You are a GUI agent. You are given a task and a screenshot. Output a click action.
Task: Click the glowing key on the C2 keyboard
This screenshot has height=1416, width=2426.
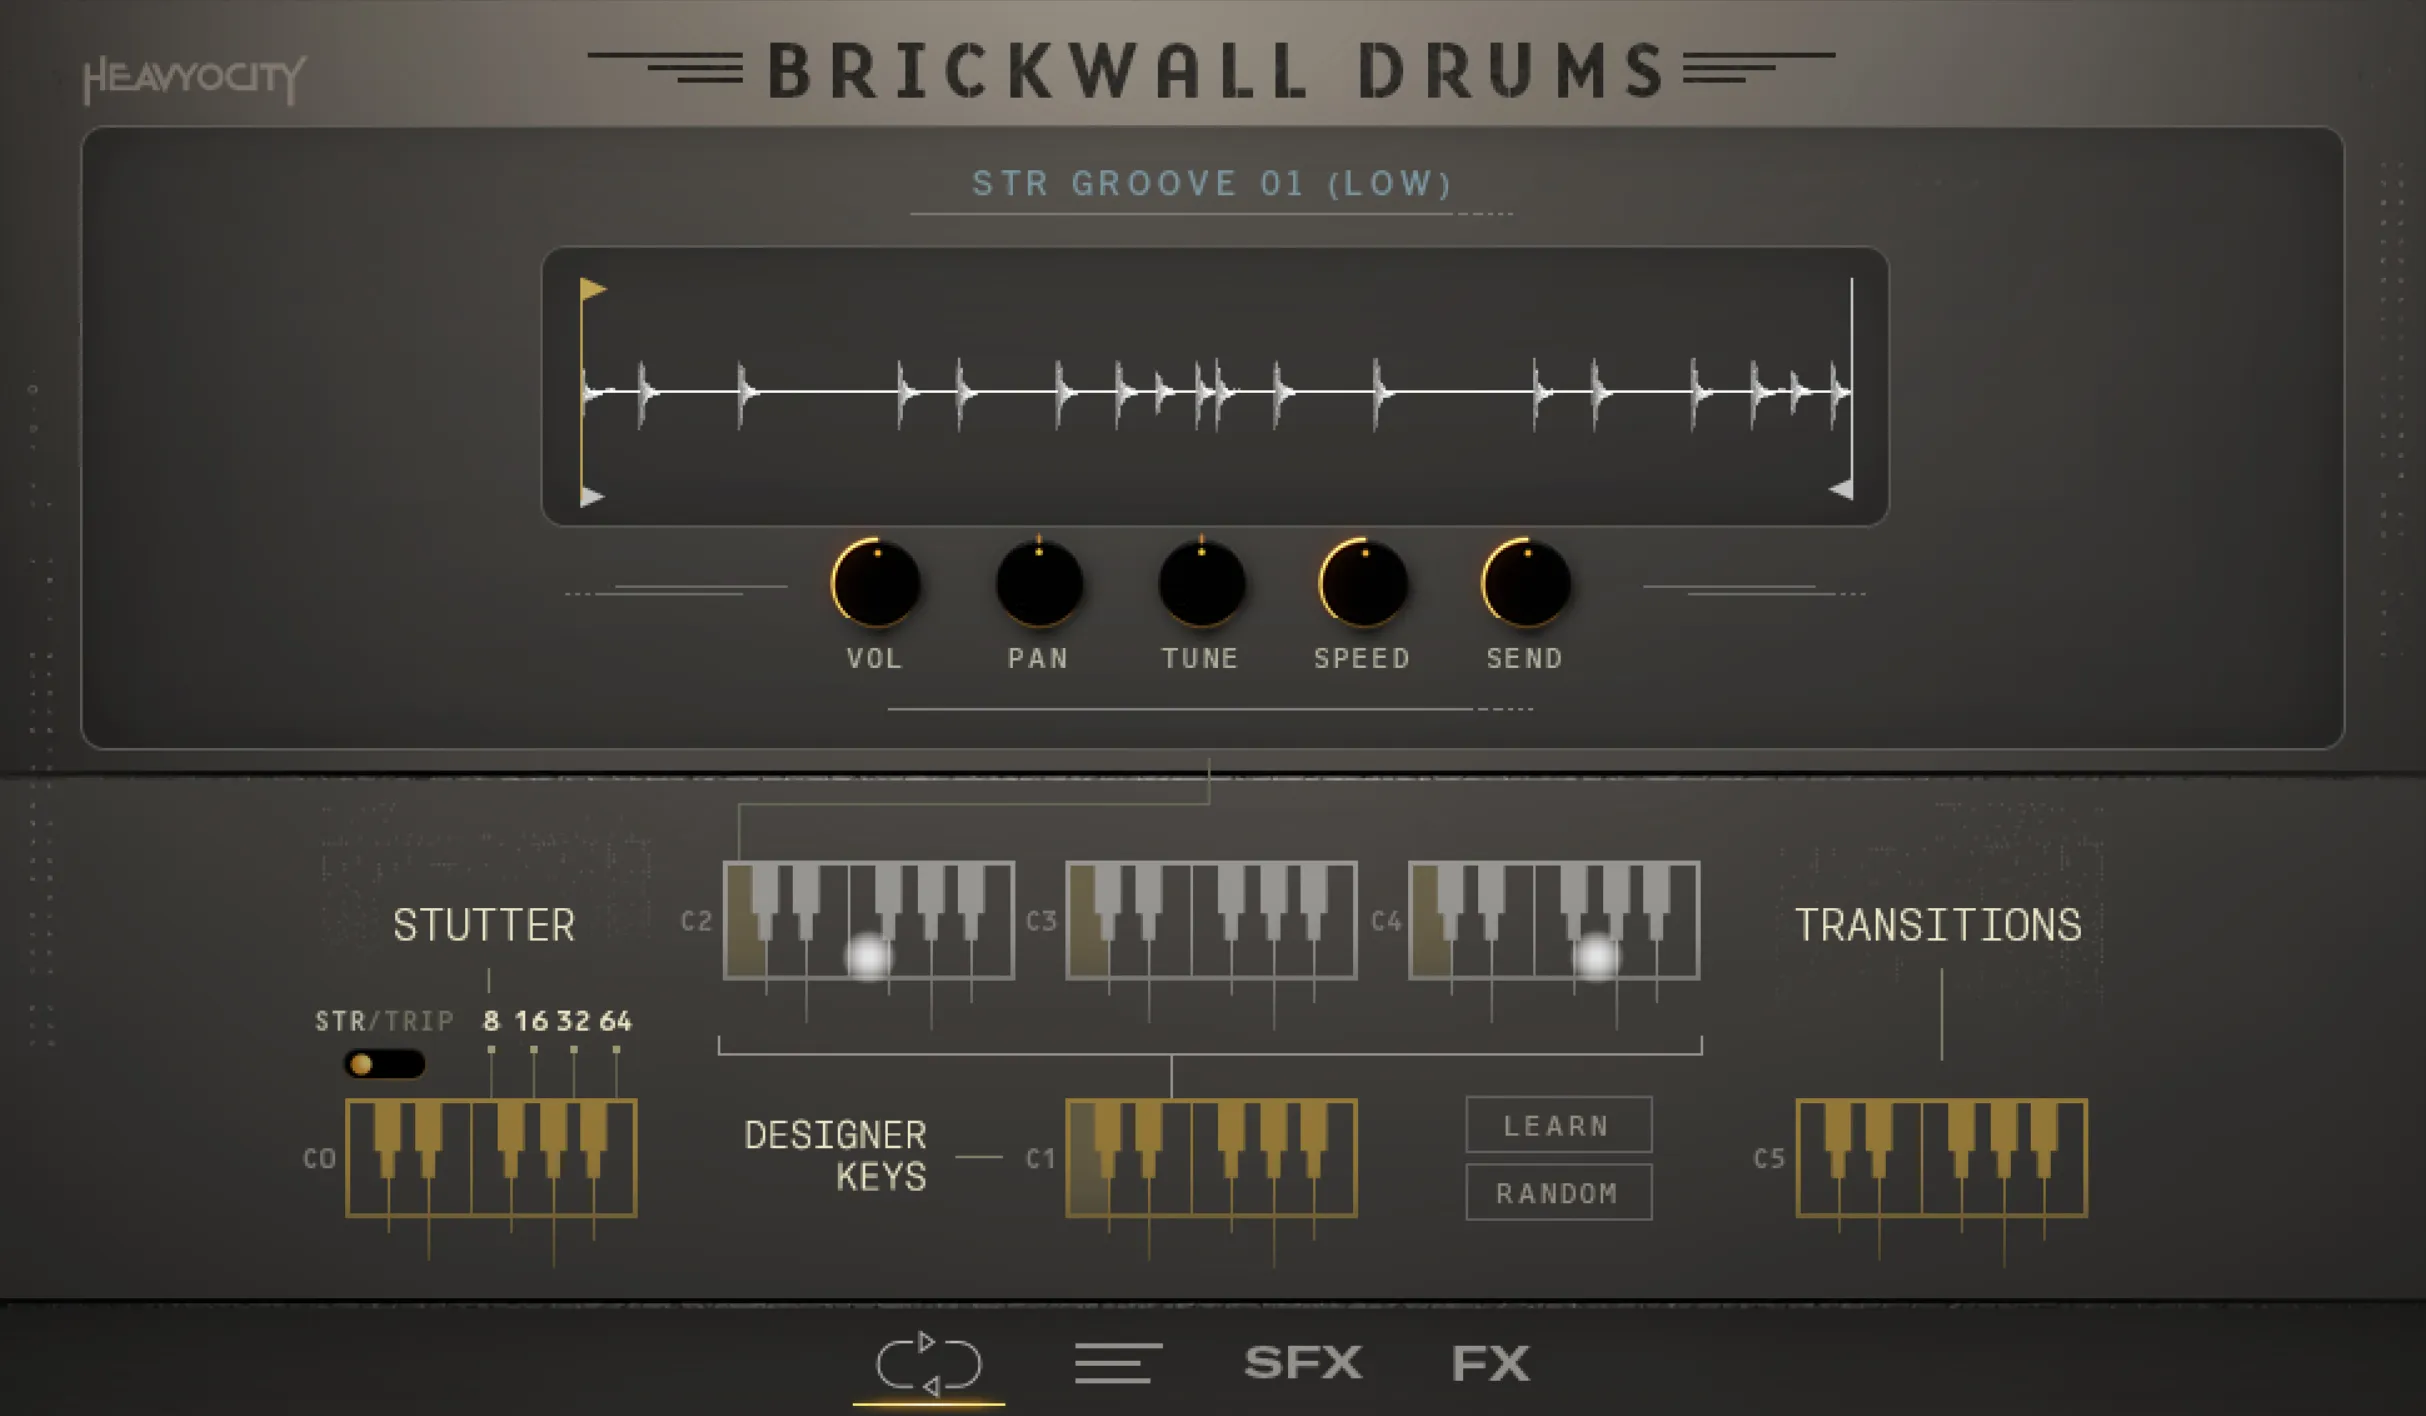(869, 956)
